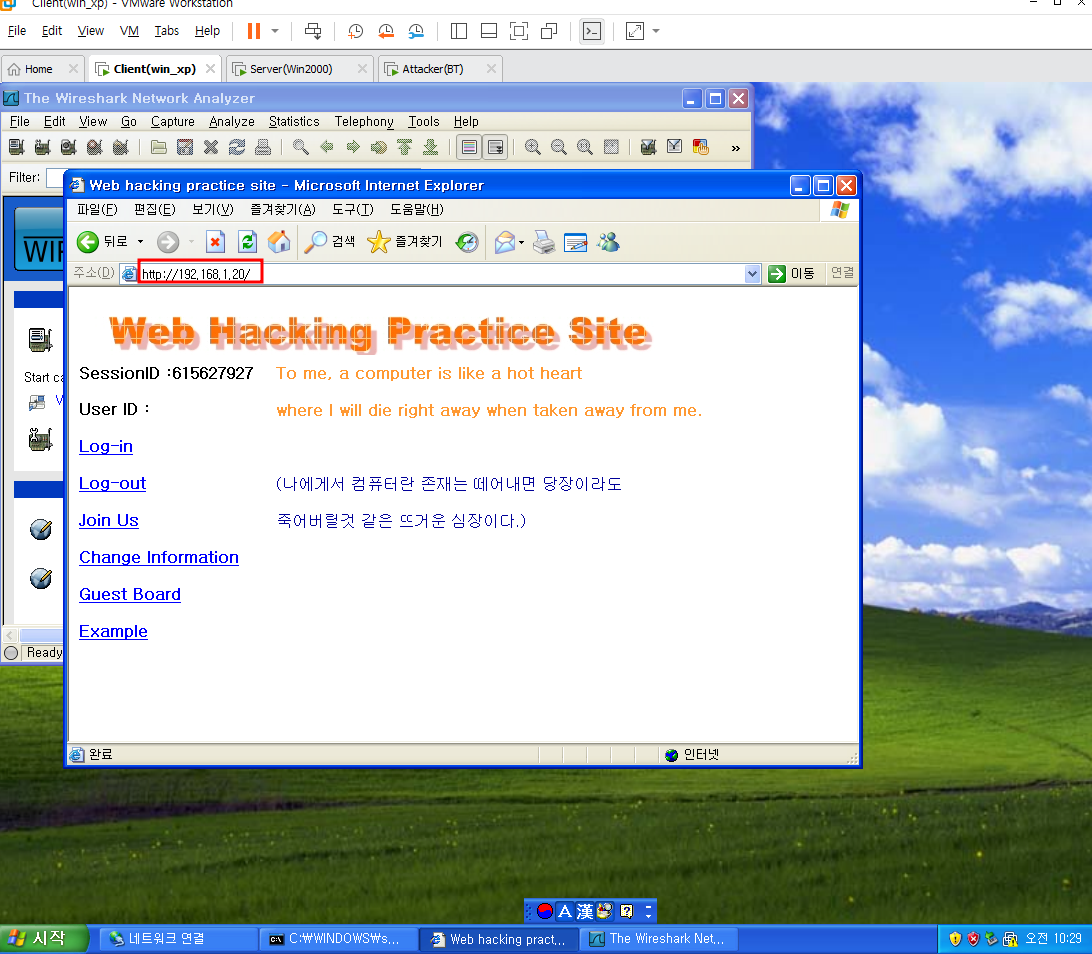Click the IE Edit page icon

click(575, 242)
